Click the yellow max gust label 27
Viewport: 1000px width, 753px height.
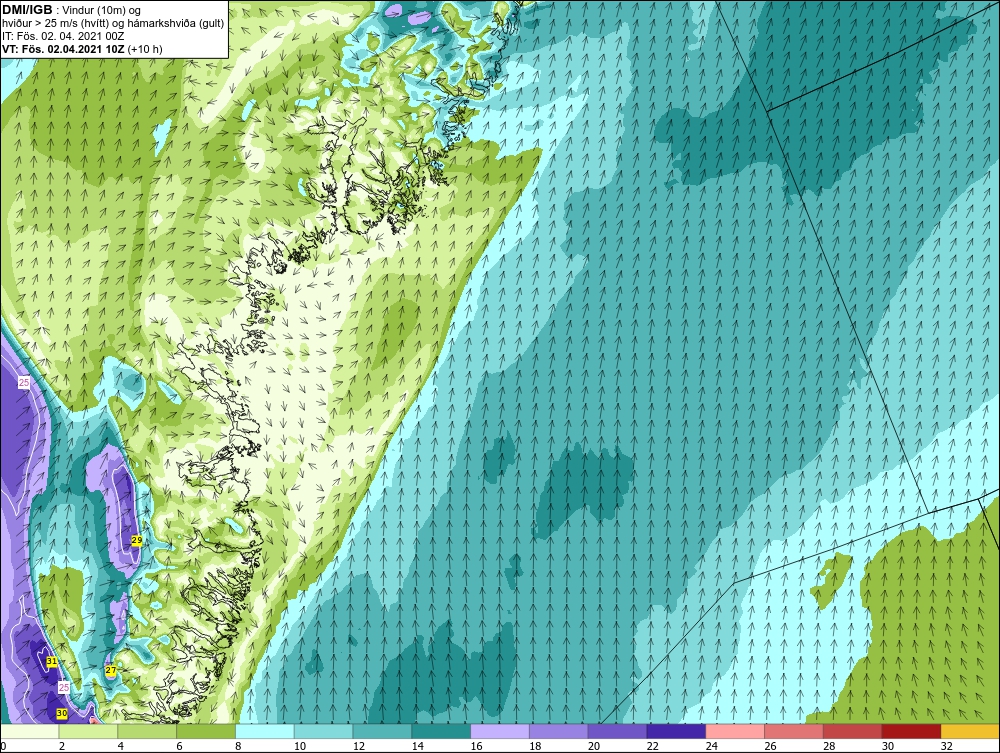(111, 670)
